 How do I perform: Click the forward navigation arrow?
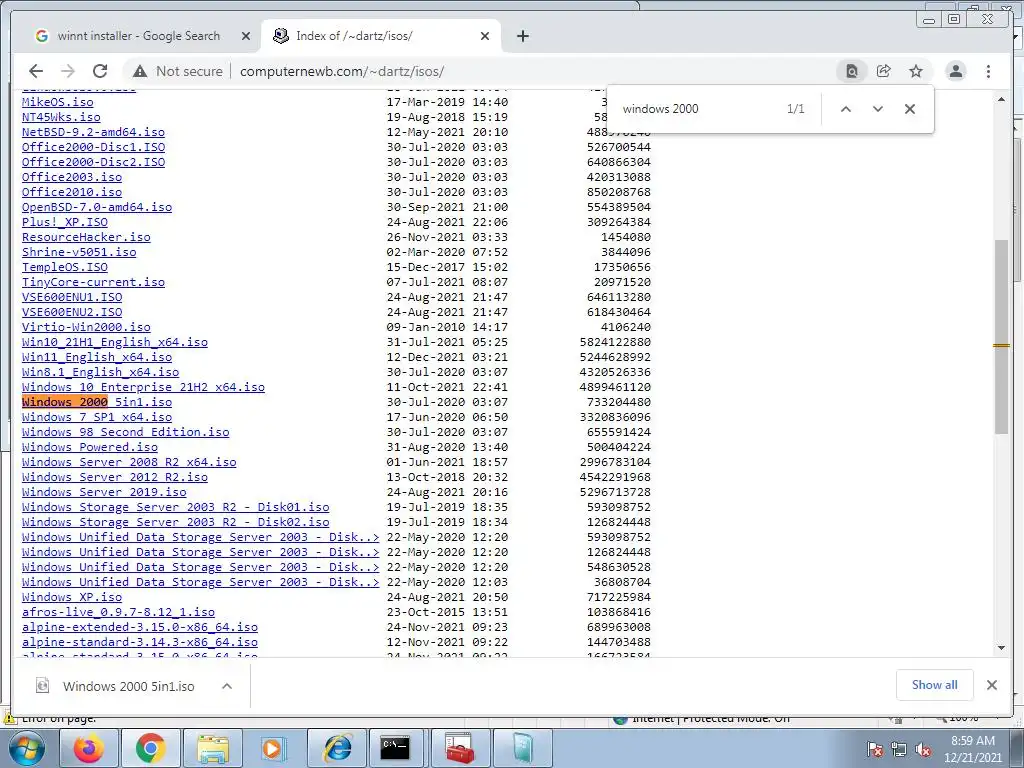click(x=67, y=71)
